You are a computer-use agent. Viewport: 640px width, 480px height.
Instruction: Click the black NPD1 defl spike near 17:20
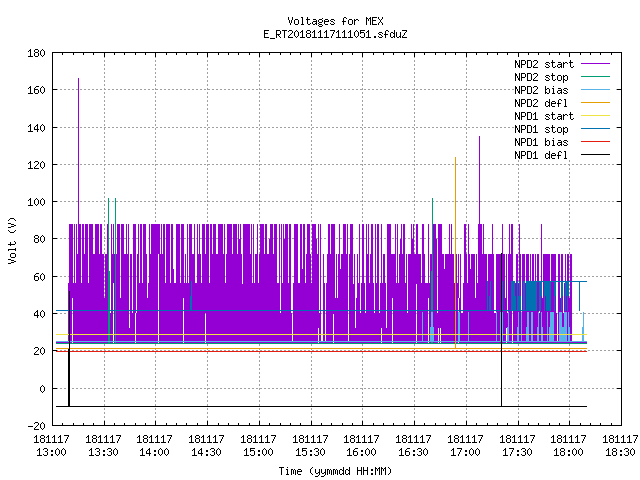(502, 330)
